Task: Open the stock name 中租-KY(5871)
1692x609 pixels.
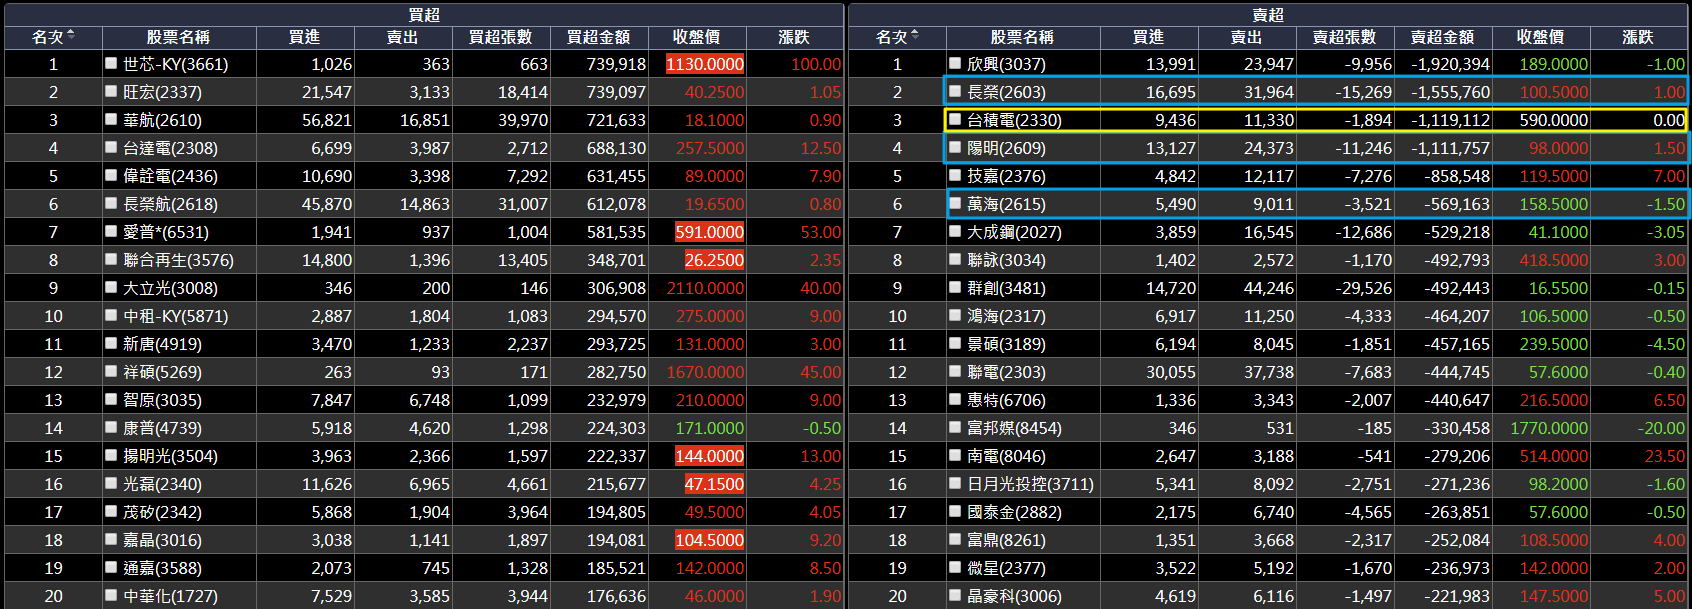Action: pyautogui.click(x=175, y=316)
